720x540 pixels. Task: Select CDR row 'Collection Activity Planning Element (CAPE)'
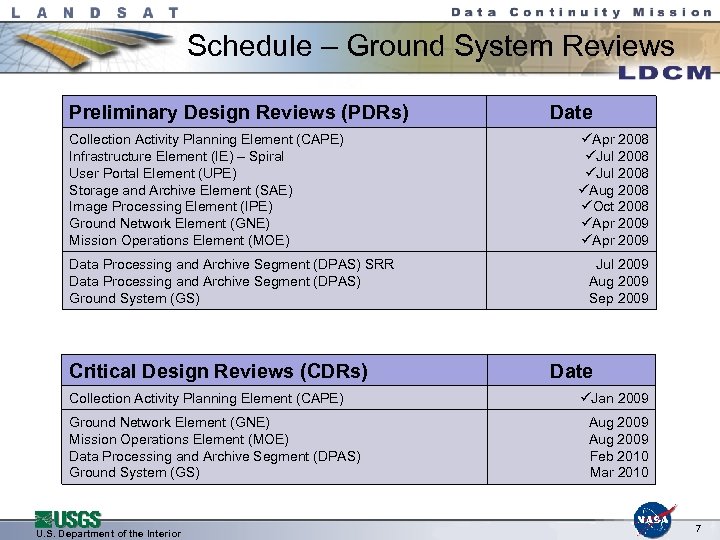pos(206,398)
